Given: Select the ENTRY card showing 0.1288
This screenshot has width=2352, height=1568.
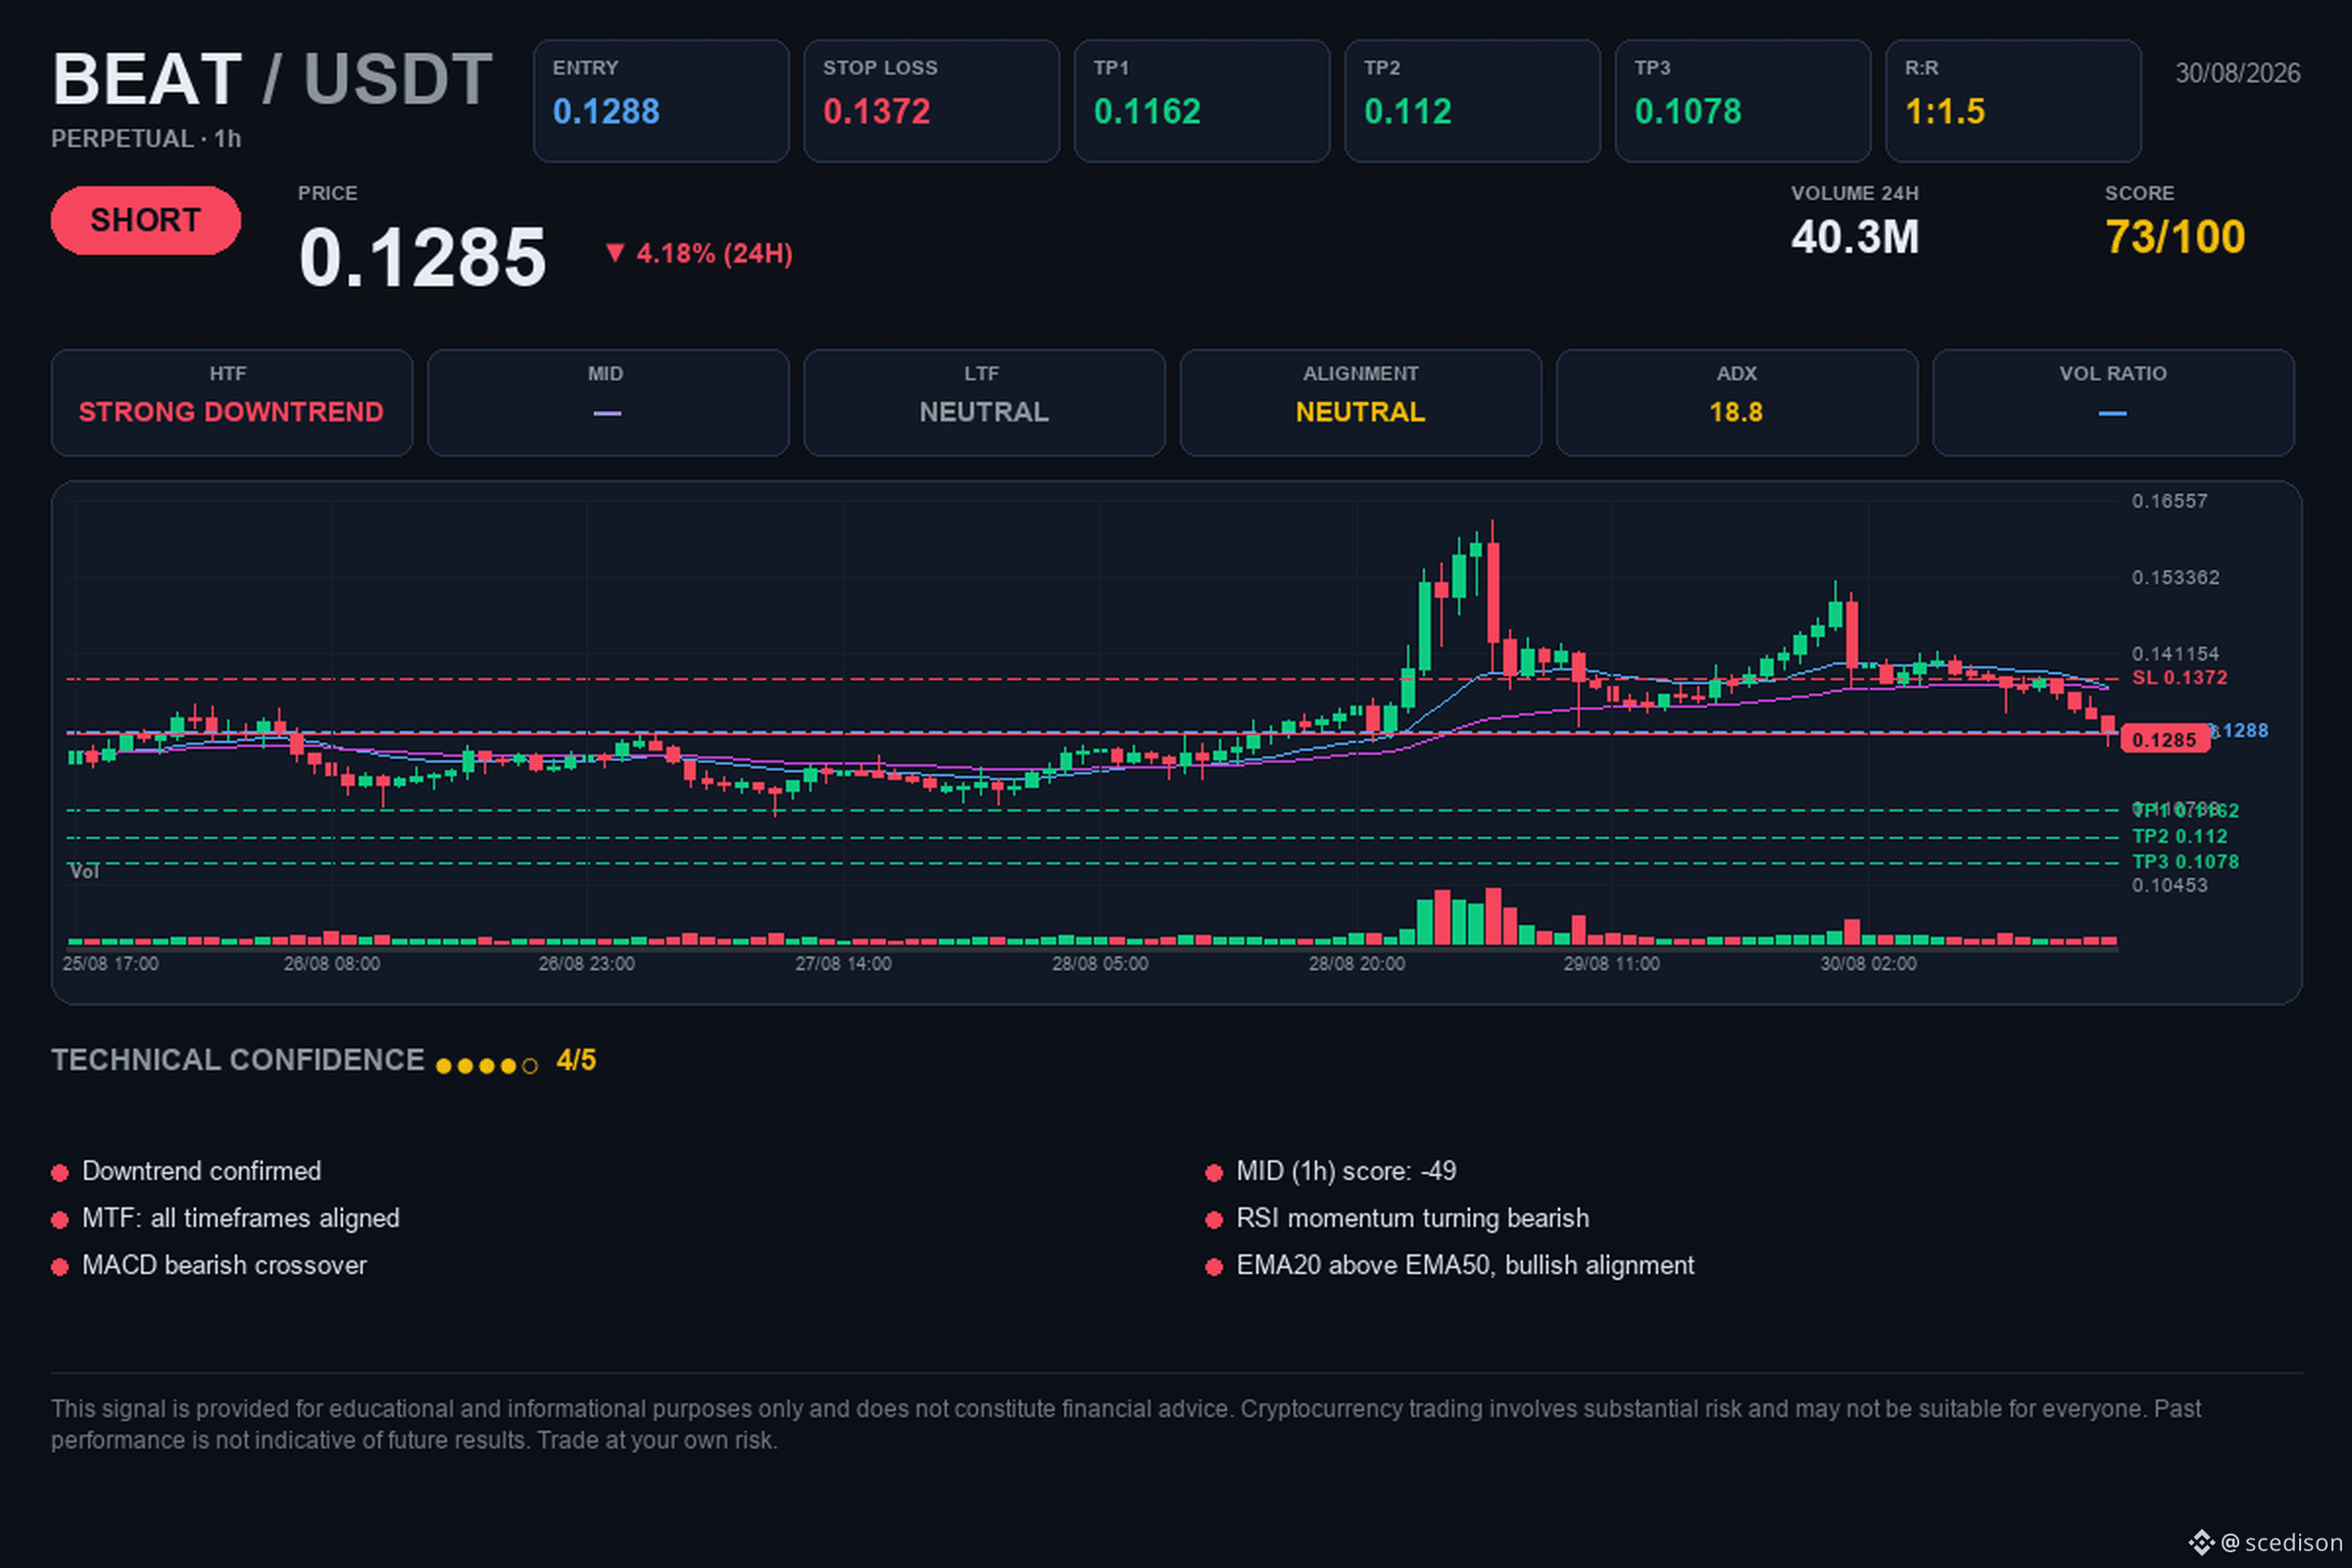Looking at the screenshot, I should pyautogui.click(x=661, y=101).
